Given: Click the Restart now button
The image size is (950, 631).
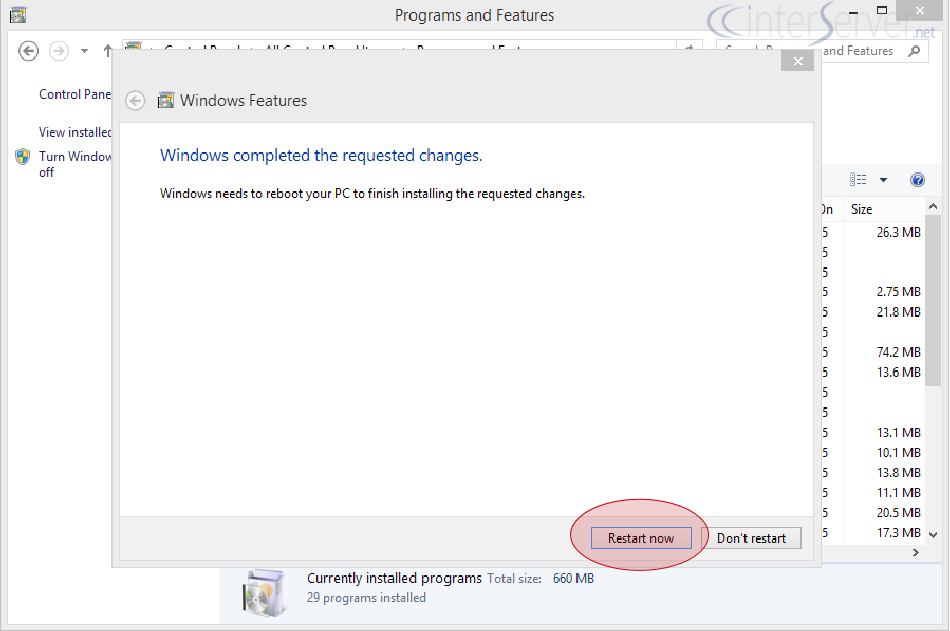Looking at the screenshot, I should coord(641,538).
